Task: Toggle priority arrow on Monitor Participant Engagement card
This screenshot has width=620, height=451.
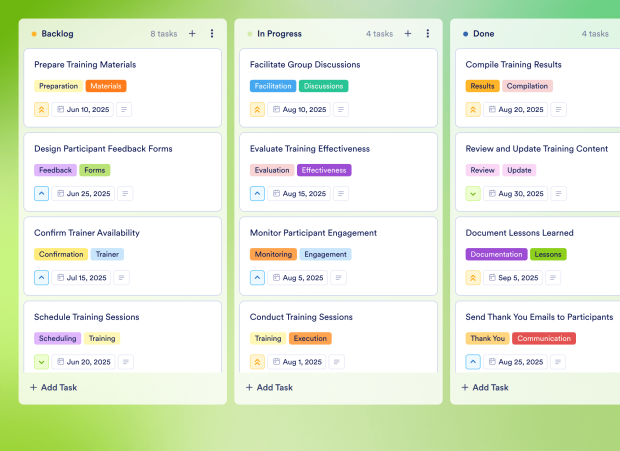Action: click(258, 277)
